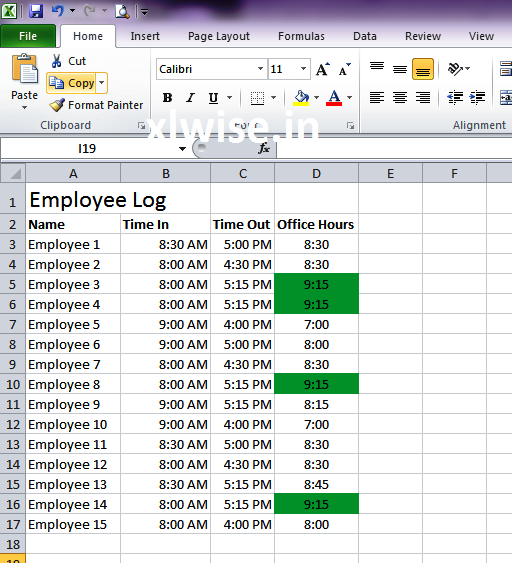Select Employee 15 Time Out cell
512x563 pixels.
pos(243,524)
